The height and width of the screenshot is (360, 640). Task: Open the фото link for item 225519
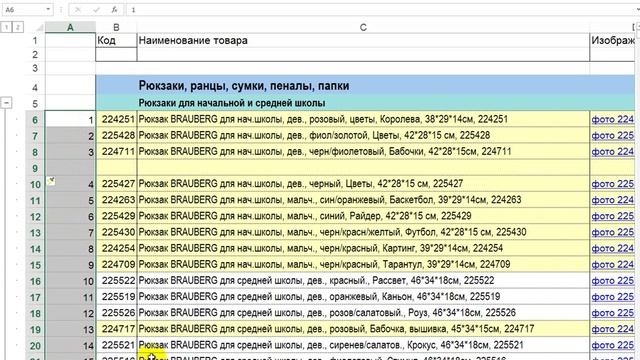[x=613, y=297]
